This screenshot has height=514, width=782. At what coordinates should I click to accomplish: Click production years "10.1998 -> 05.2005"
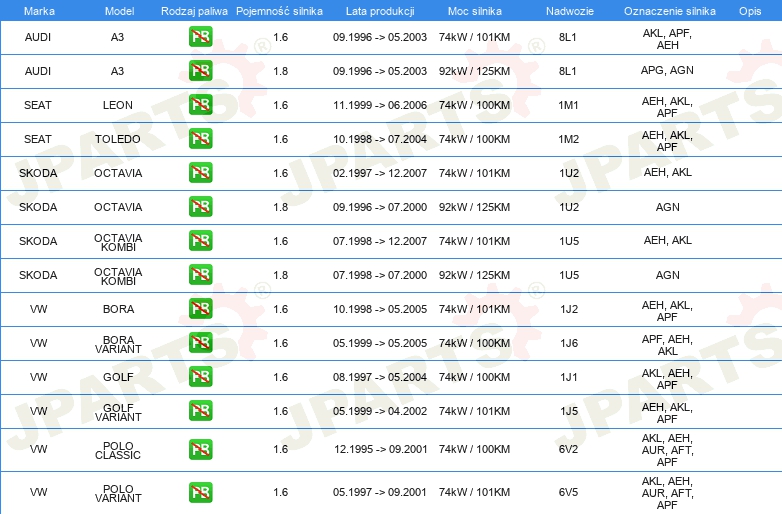coord(380,309)
